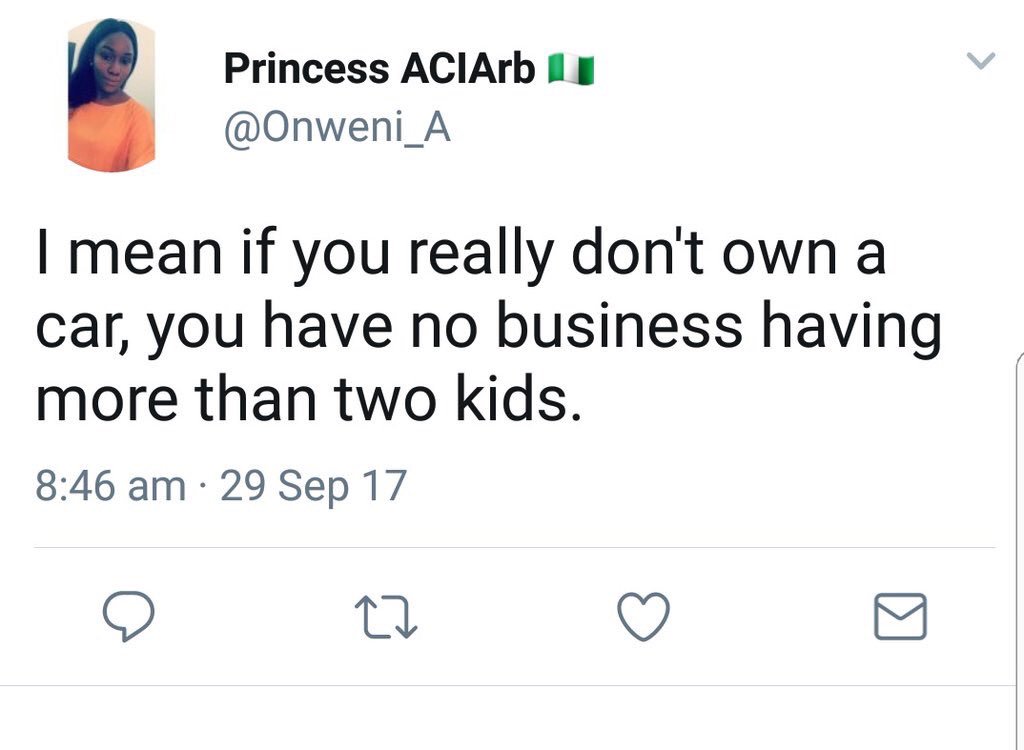
Task: Retweet using the arrows icon
Action: coord(385,616)
